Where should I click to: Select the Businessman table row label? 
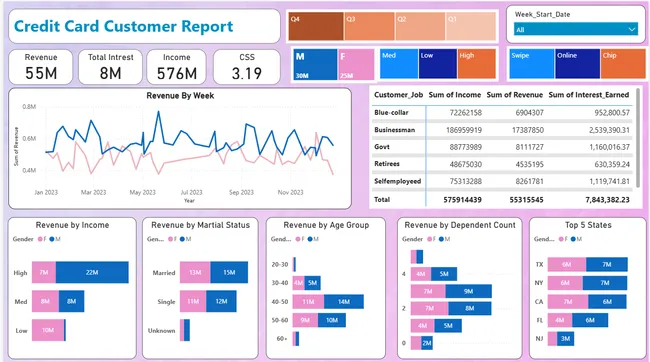(x=395, y=130)
